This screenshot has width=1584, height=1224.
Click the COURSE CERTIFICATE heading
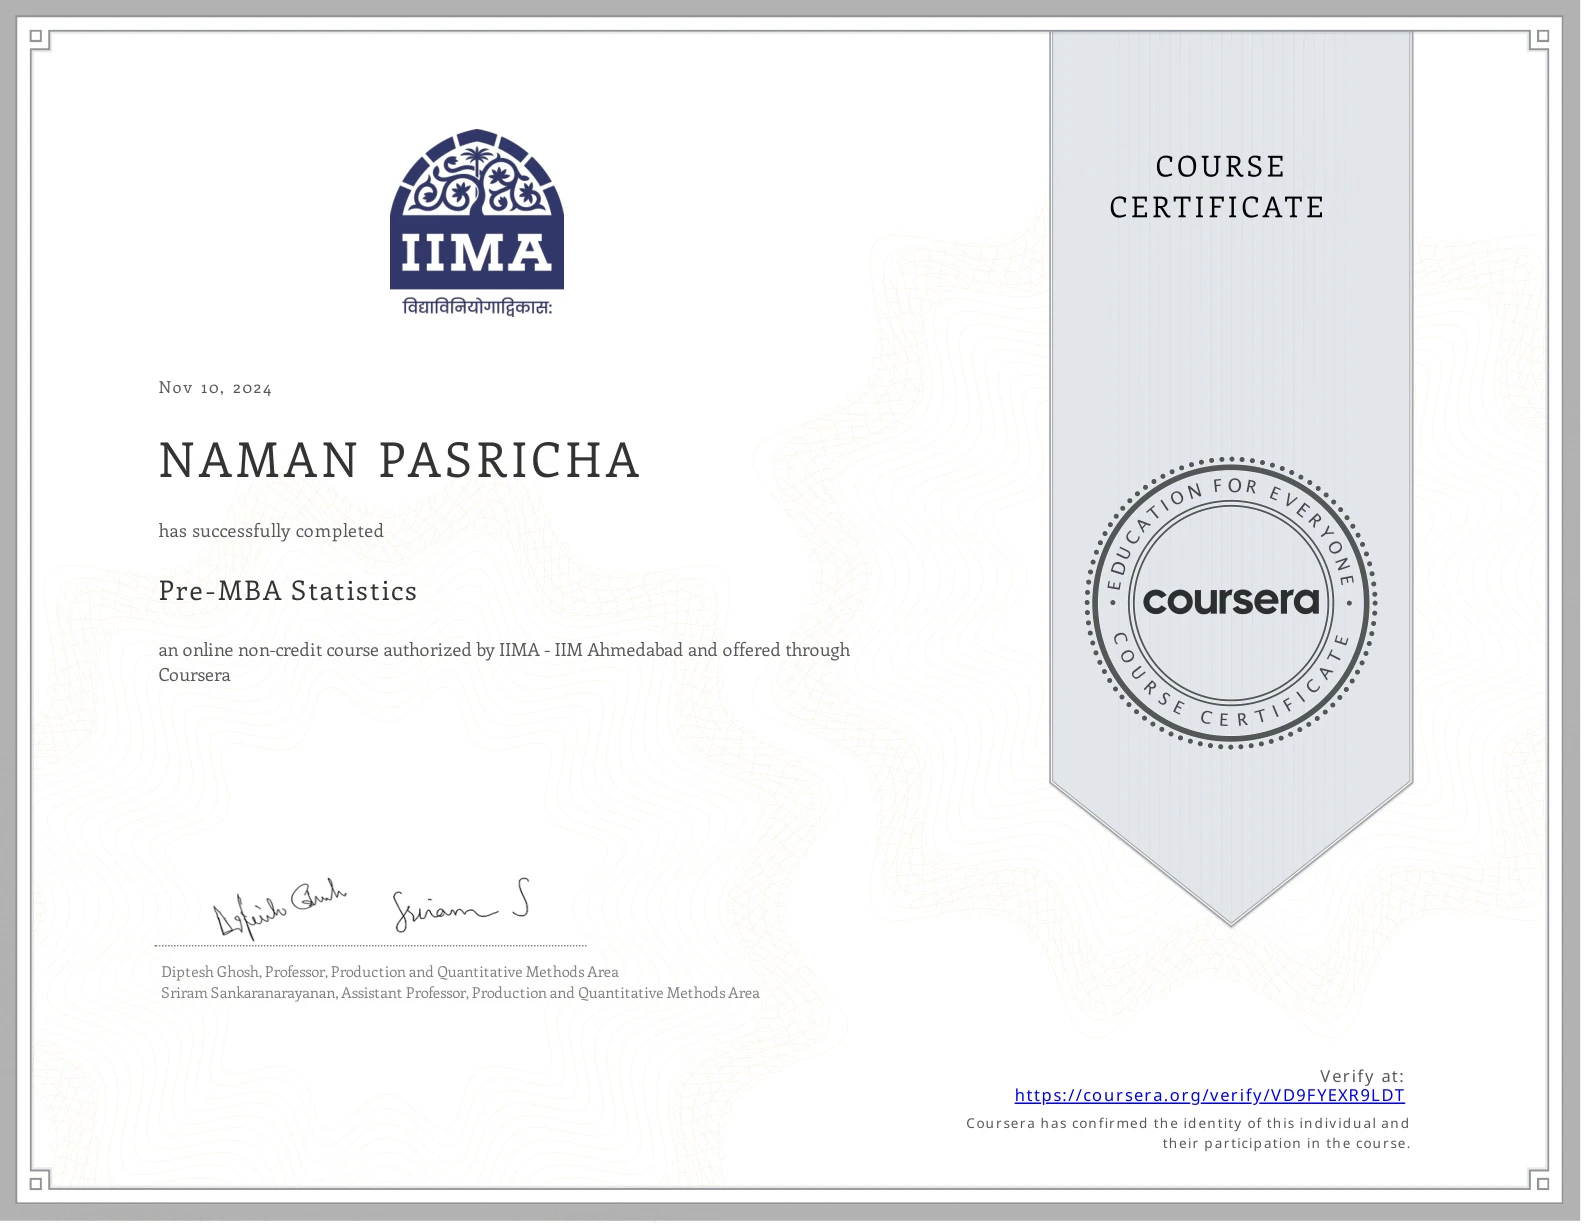pyautogui.click(x=1218, y=187)
